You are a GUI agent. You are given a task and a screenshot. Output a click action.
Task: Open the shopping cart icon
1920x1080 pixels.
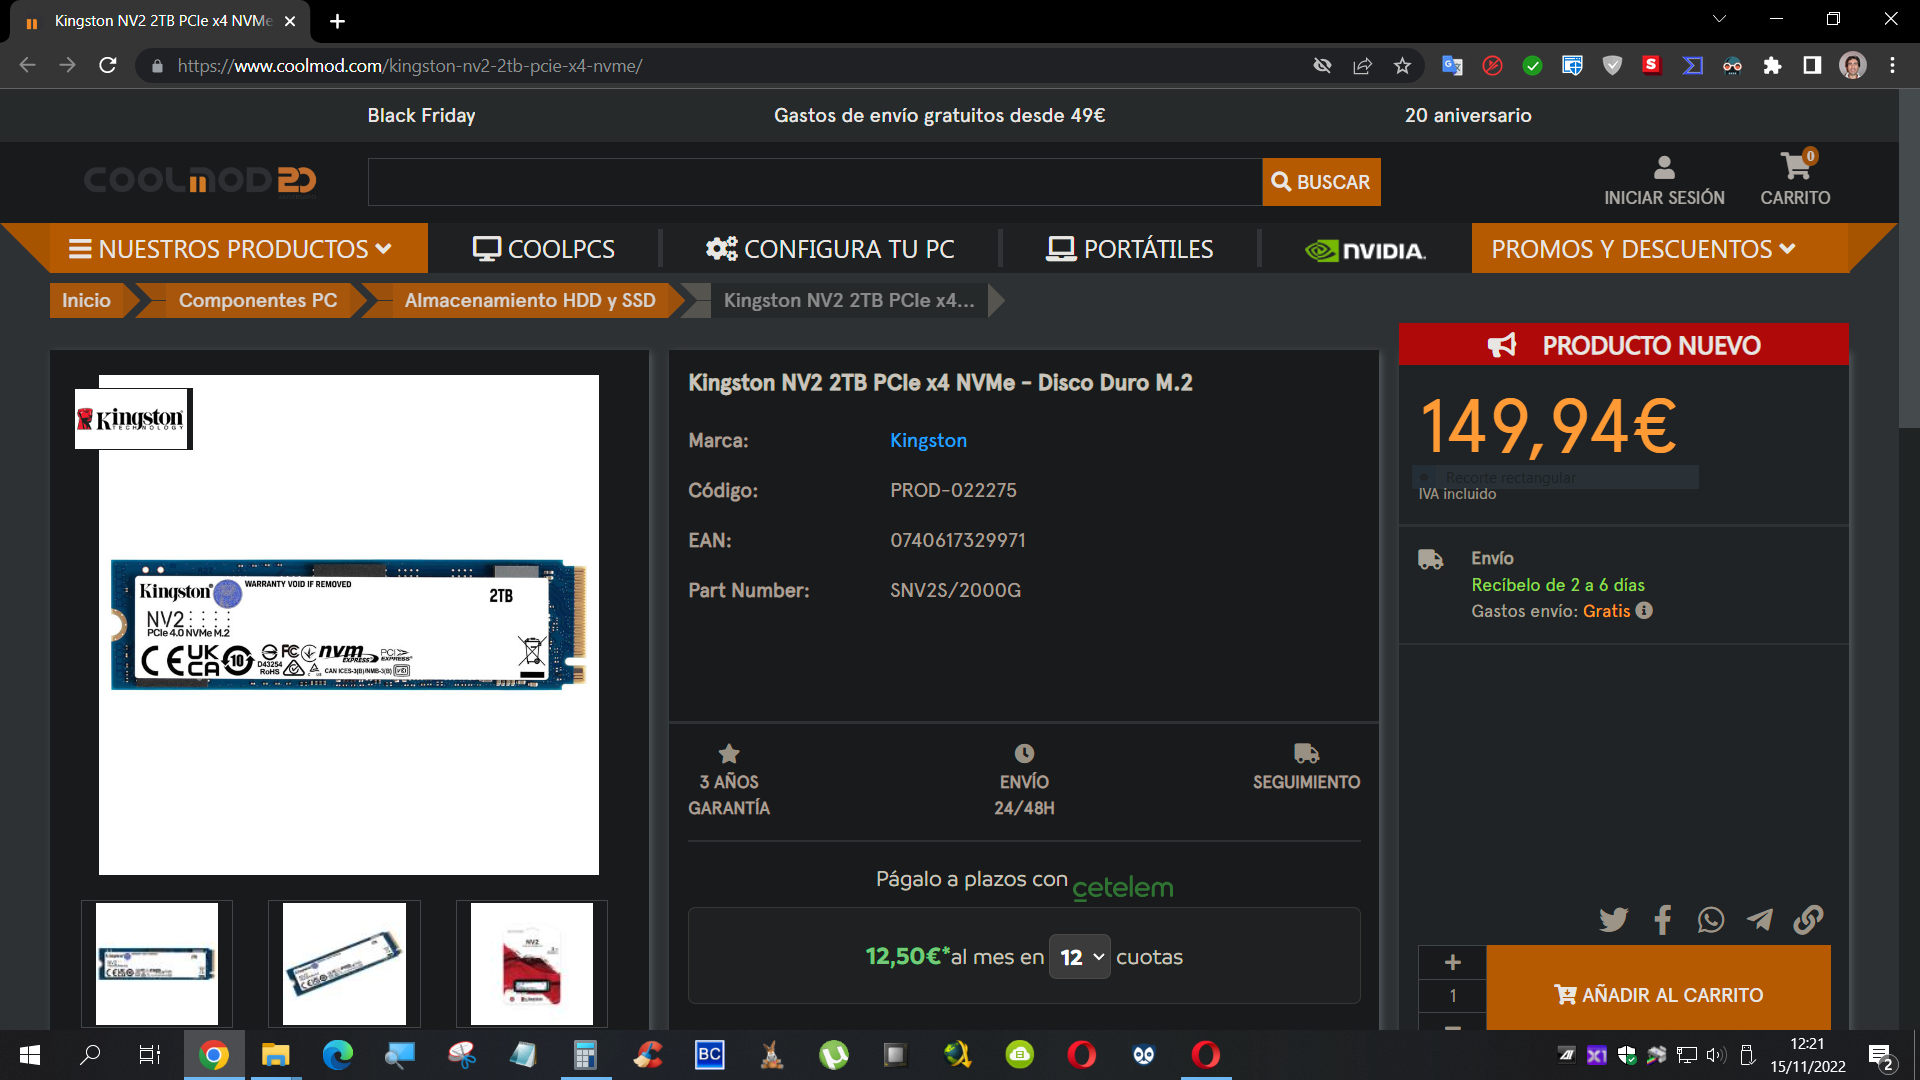1795,167
